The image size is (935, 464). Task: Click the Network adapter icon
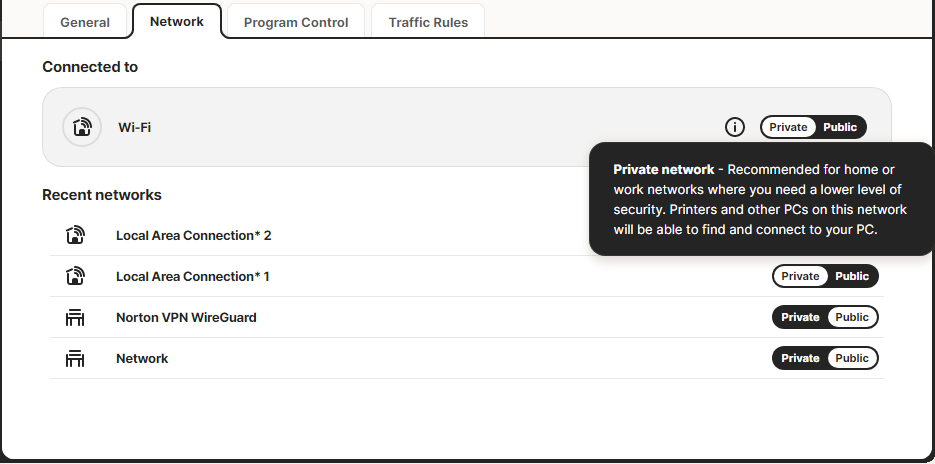click(x=75, y=358)
